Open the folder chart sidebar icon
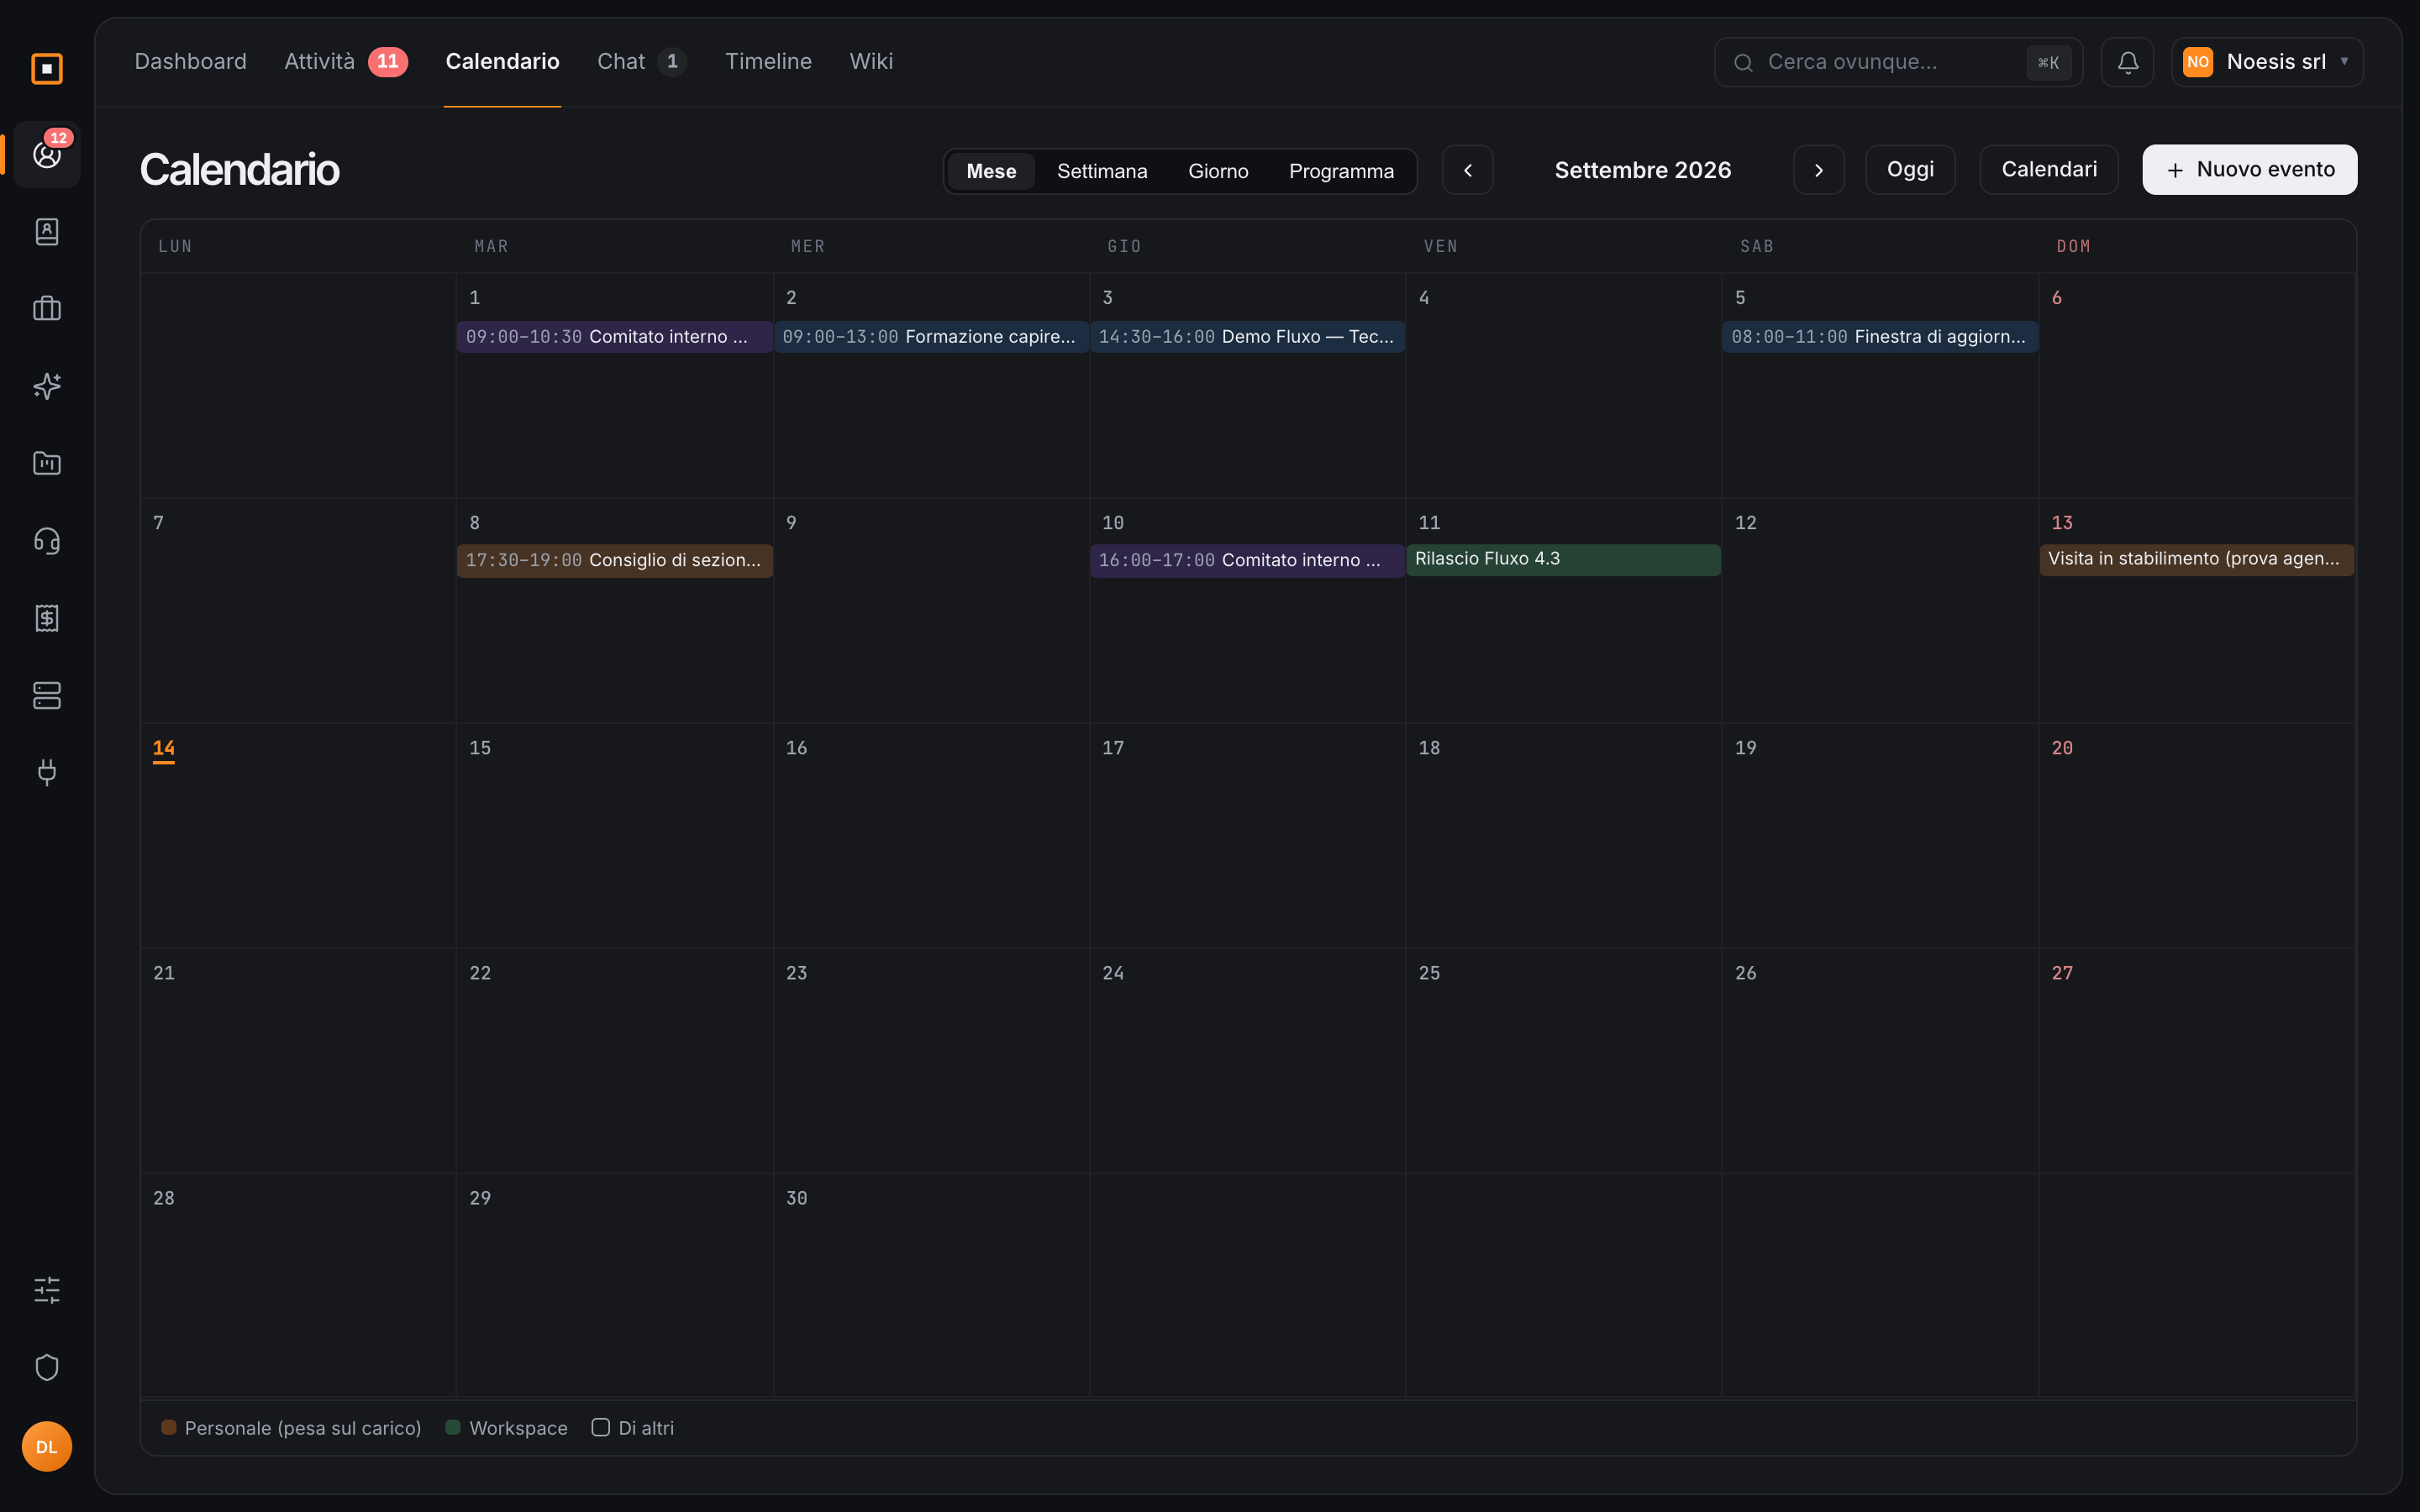 point(47,463)
